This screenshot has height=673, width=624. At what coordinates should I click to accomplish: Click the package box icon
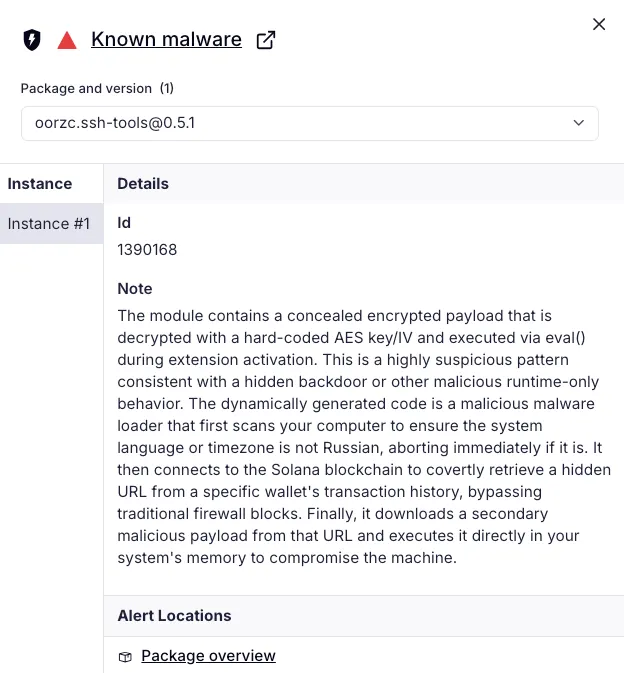125,657
